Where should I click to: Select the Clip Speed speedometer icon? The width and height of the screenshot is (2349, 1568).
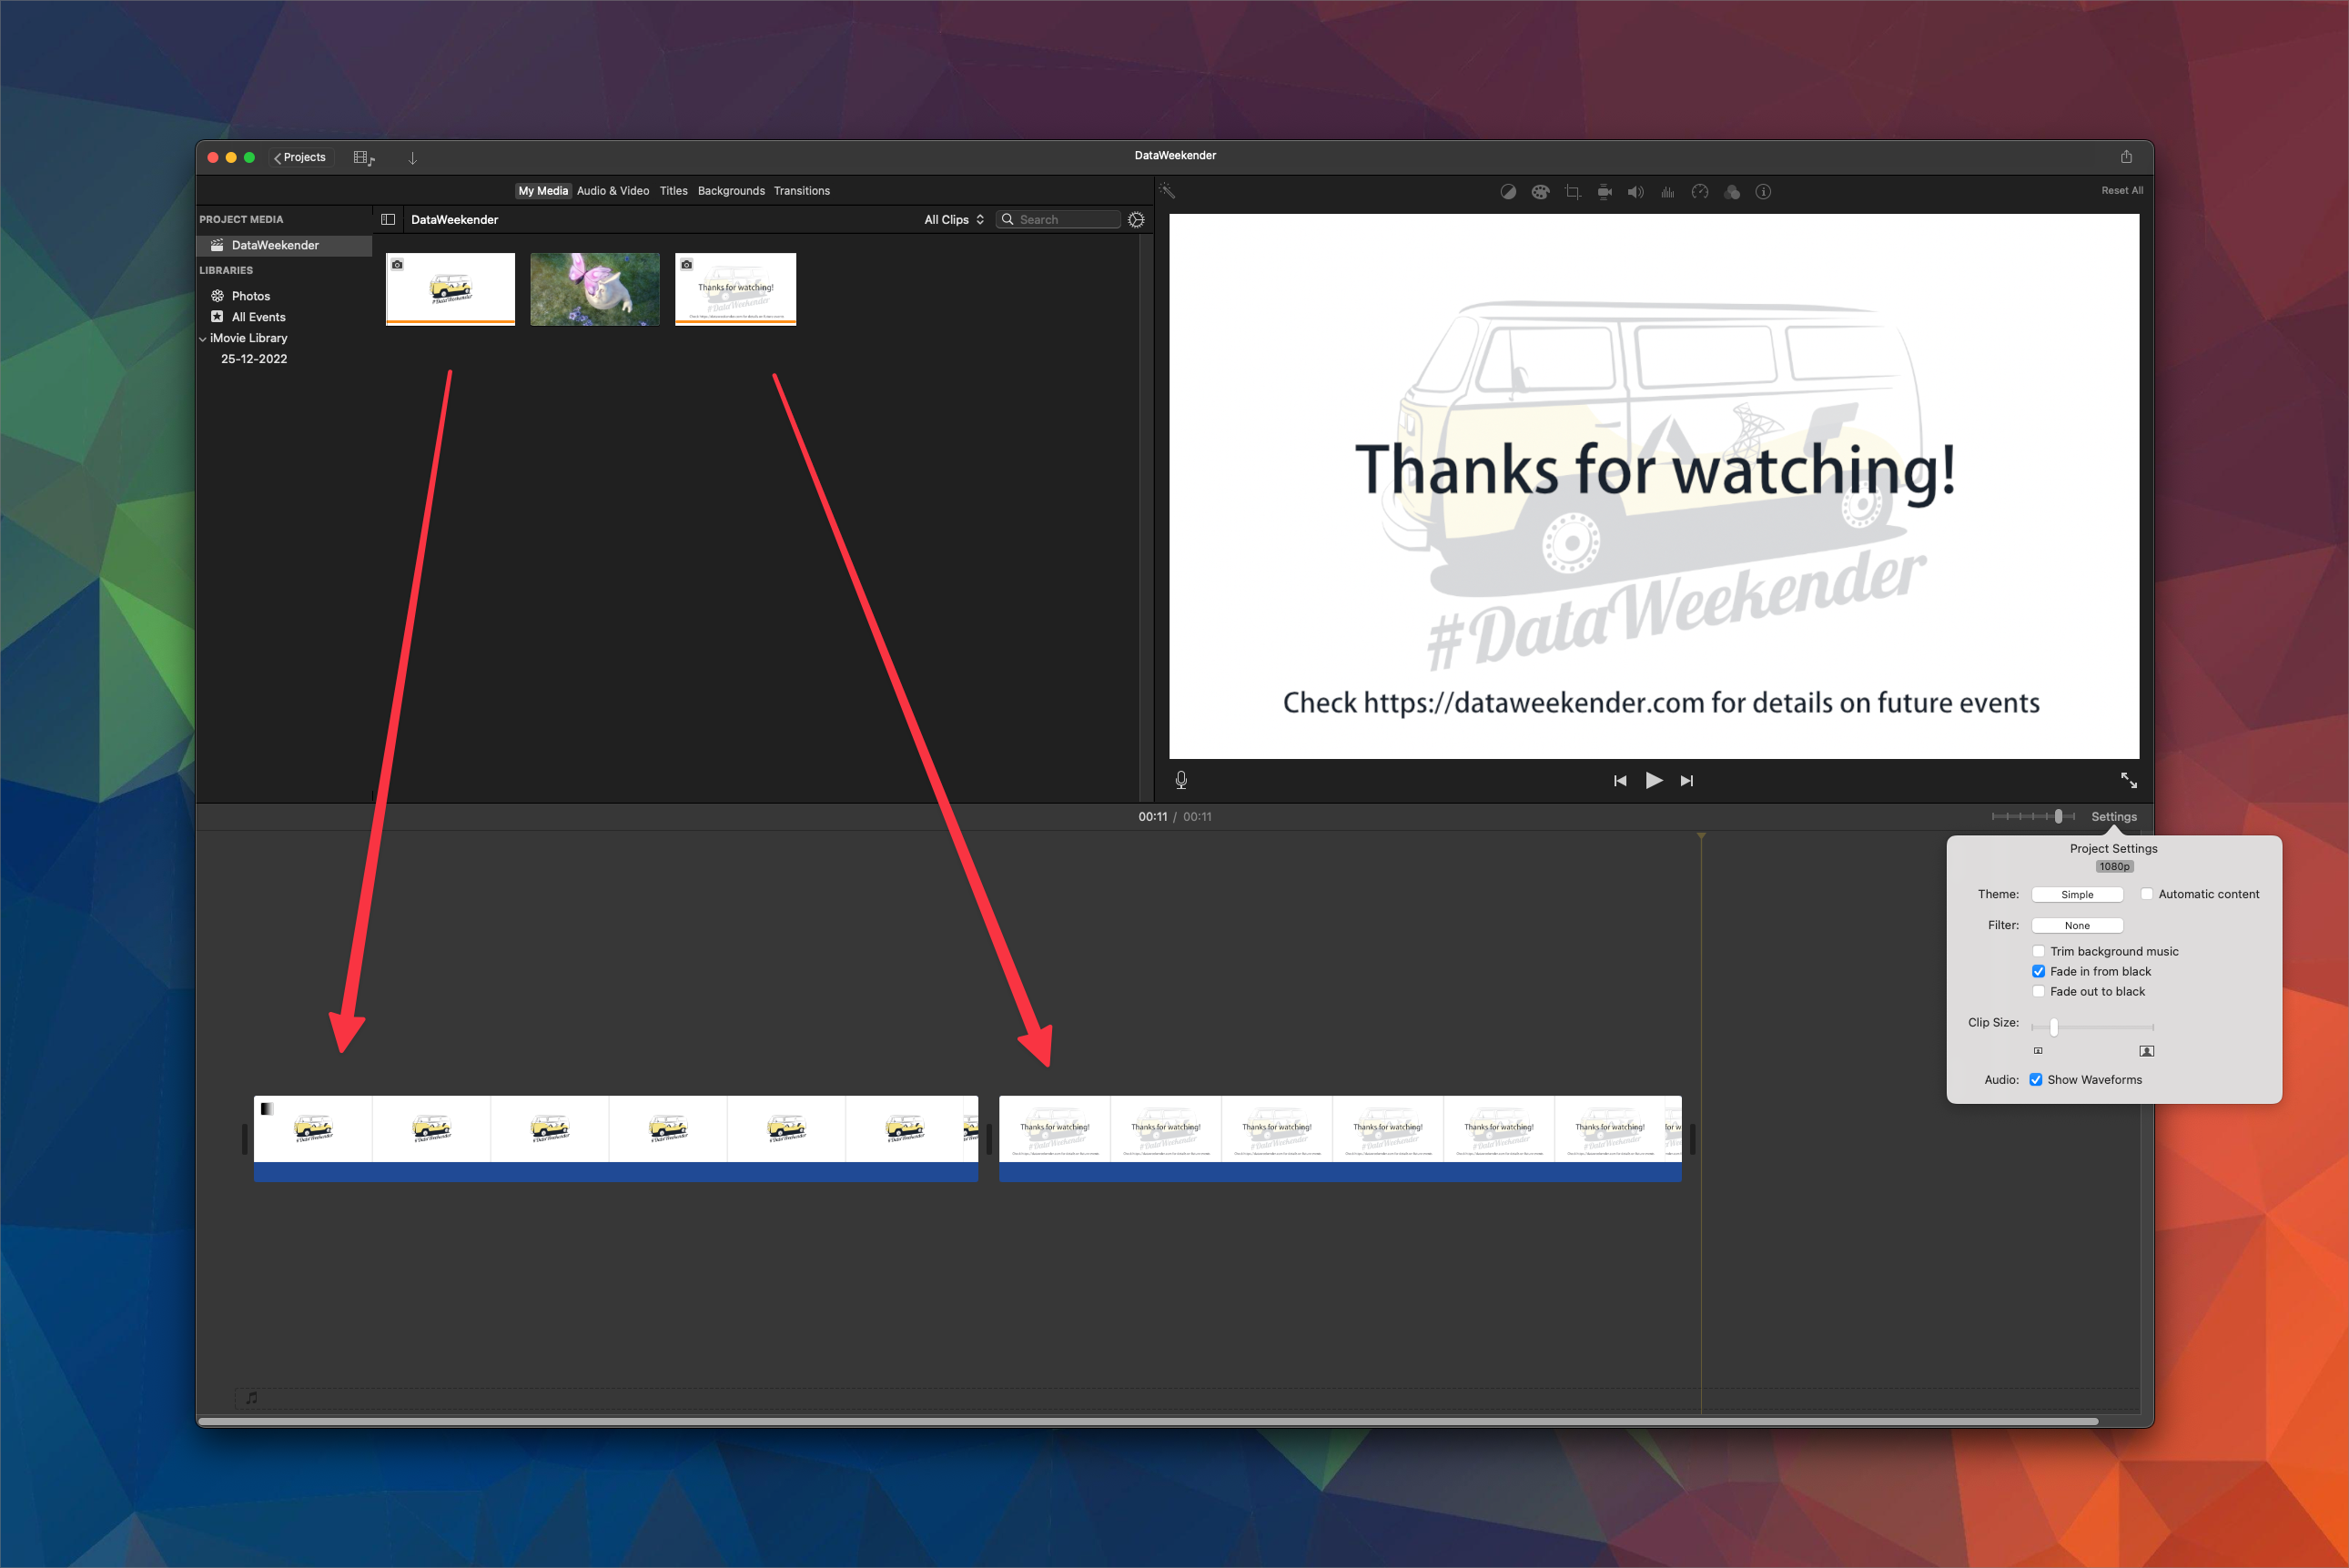click(1701, 192)
